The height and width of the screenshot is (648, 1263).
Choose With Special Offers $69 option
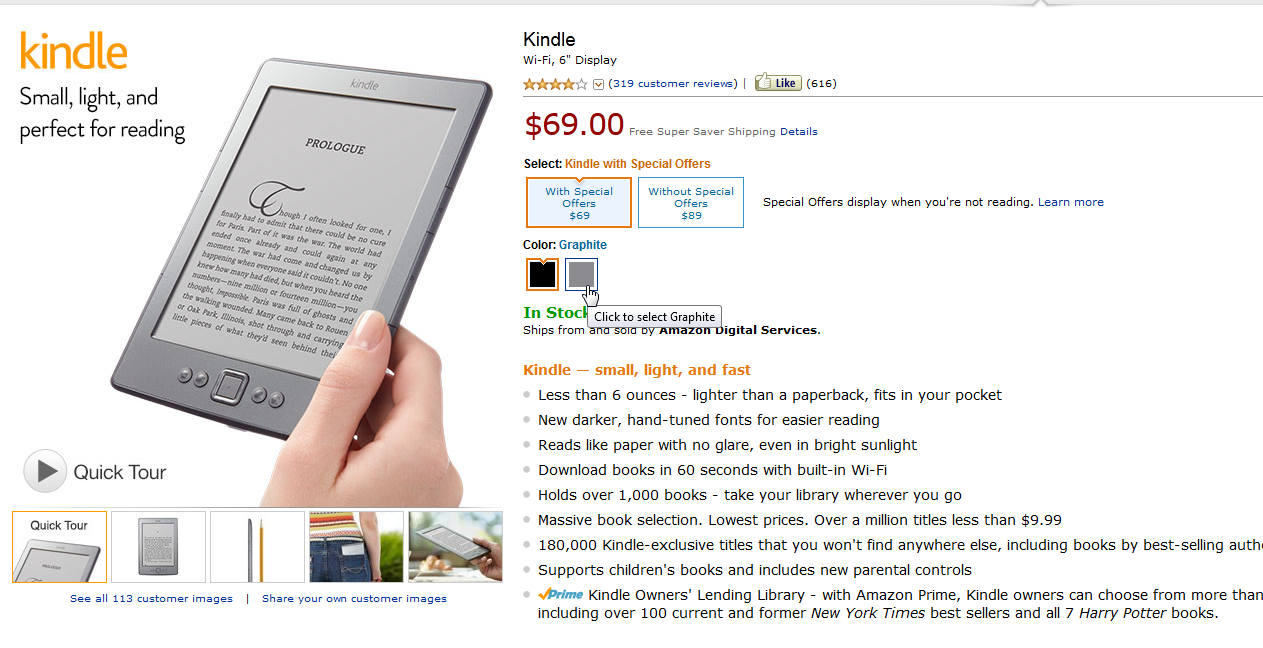[579, 203]
